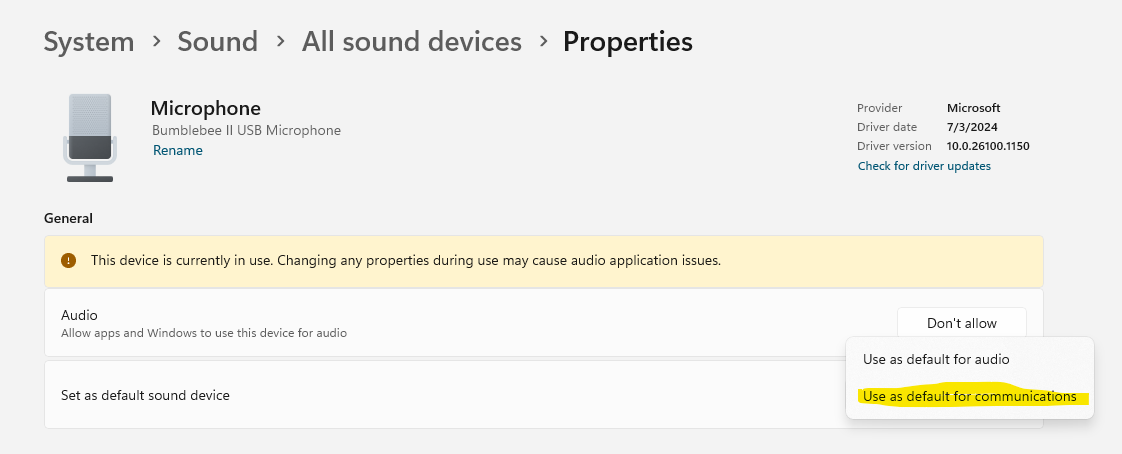Check for driver updates

click(x=924, y=166)
